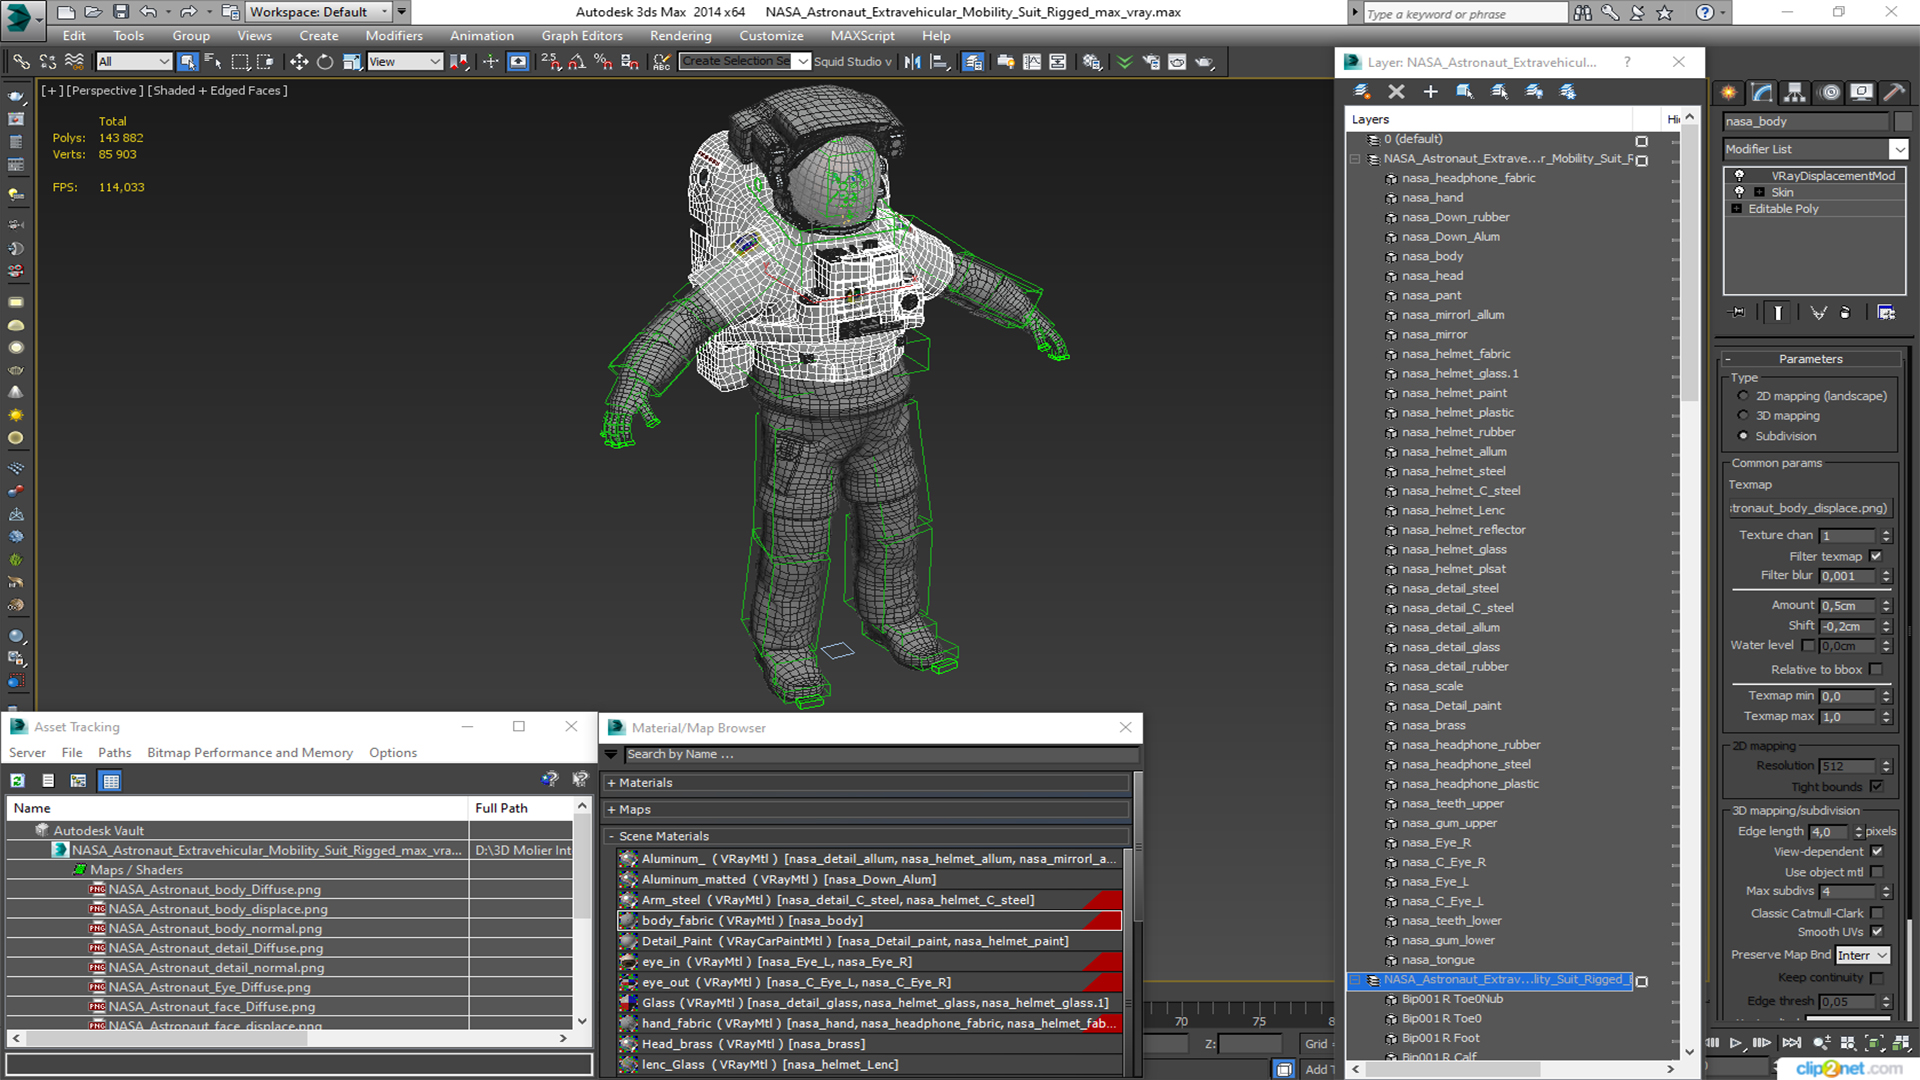The width and height of the screenshot is (1920, 1080).
Task: Select the Subdivision radio button
Action: pos(1744,436)
